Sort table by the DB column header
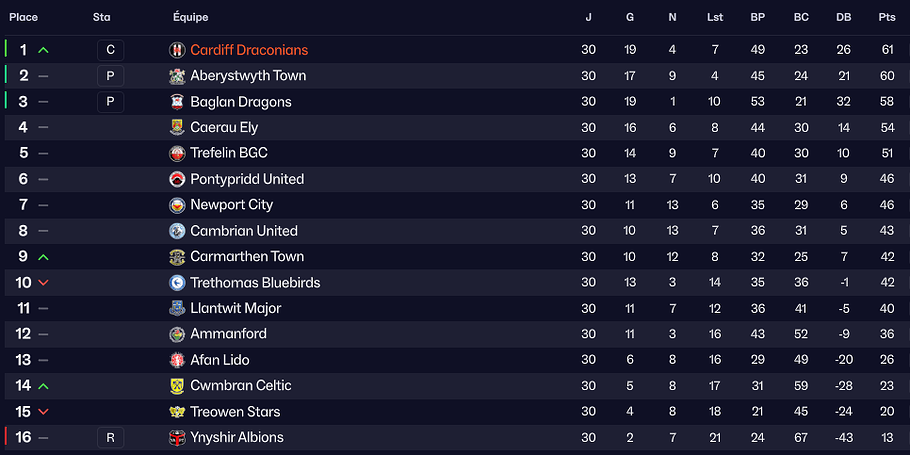This screenshot has height=455, width=910. pyautogui.click(x=844, y=17)
